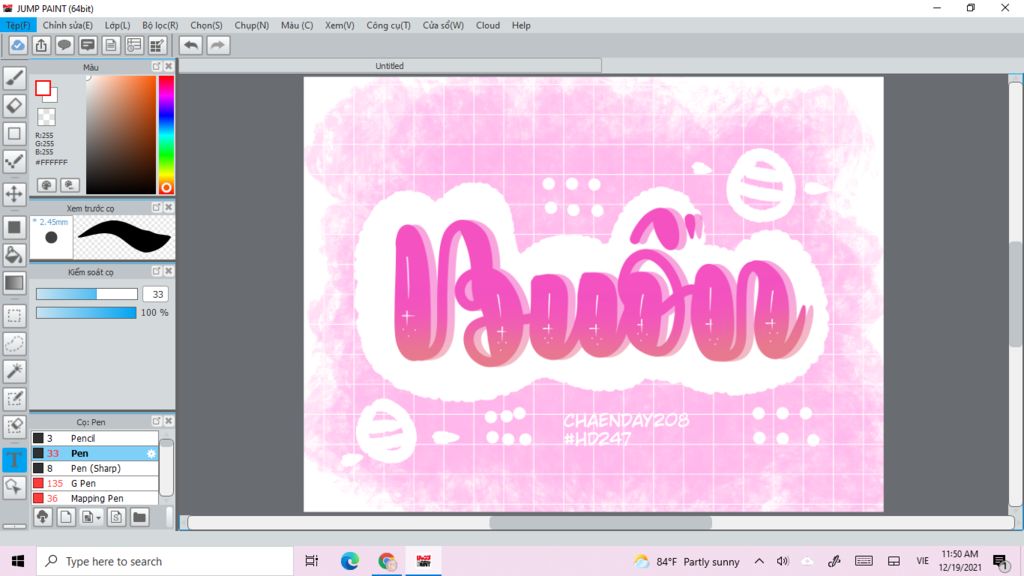The width and height of the screenshot is (1024, 576).
Task: Choose the Lasso selection tool
Action: [x=14, y=344]
